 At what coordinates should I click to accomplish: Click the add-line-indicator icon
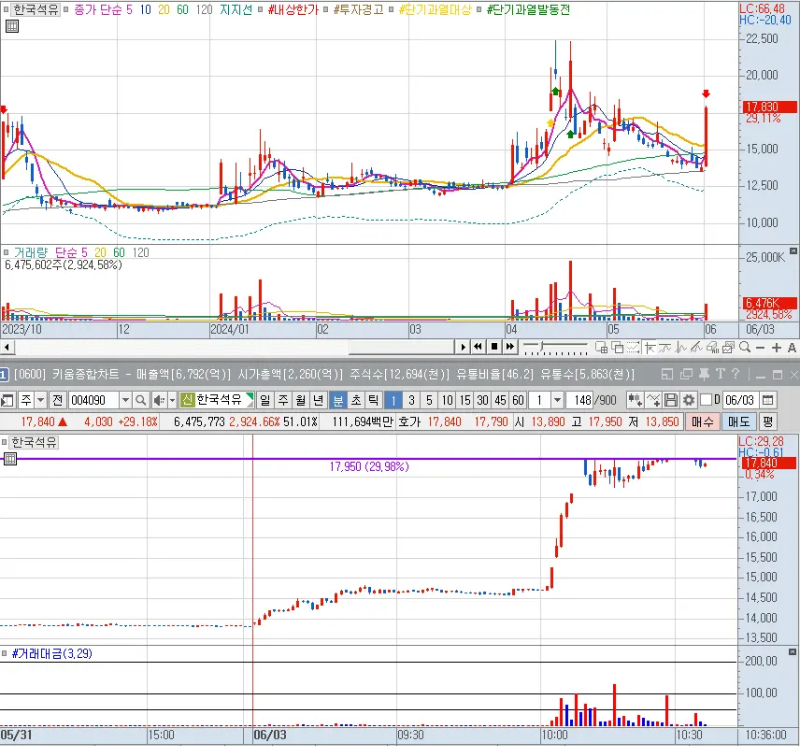(653, 400)
